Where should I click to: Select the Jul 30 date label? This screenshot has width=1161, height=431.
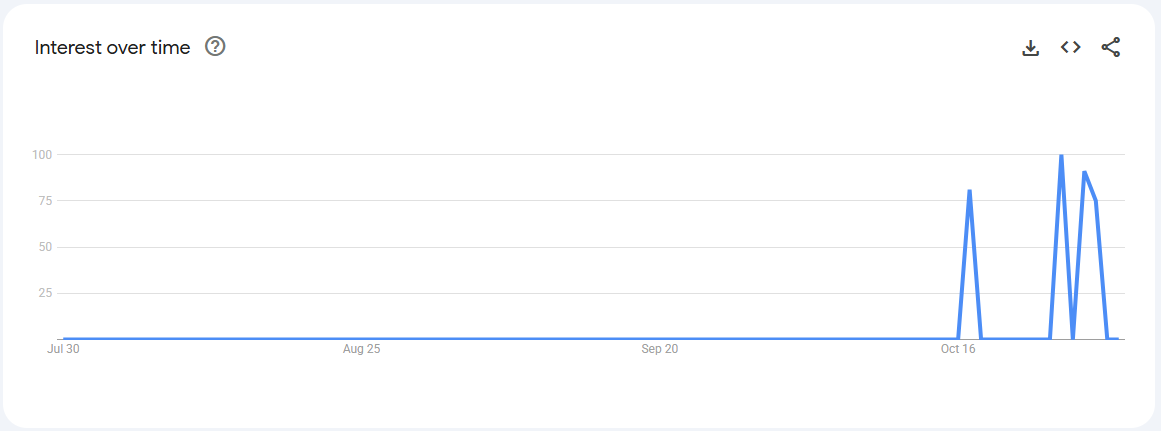click(63, 349)
